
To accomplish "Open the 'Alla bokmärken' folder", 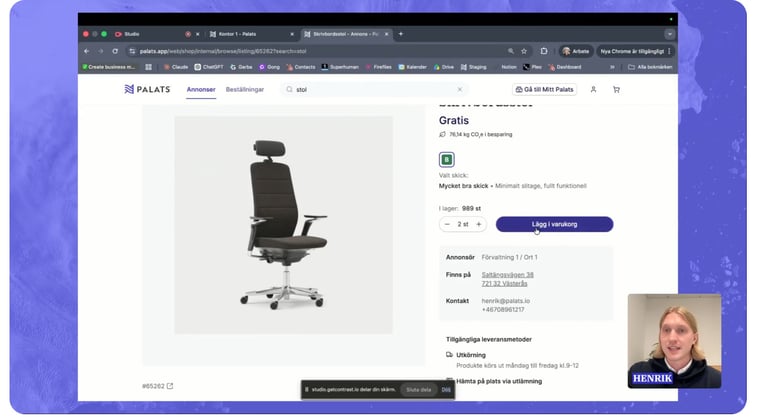I will (650, 67).
